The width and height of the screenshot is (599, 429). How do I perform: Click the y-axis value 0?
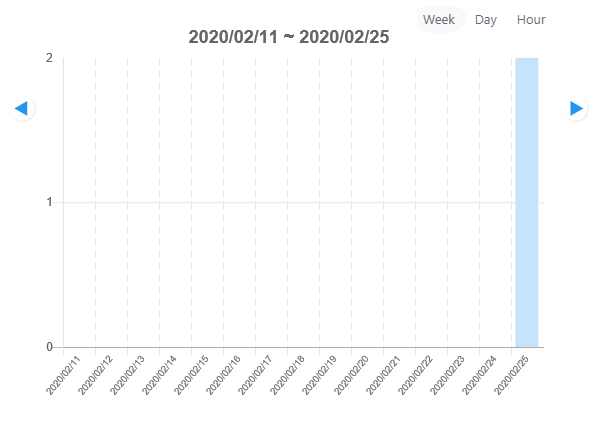49,347
